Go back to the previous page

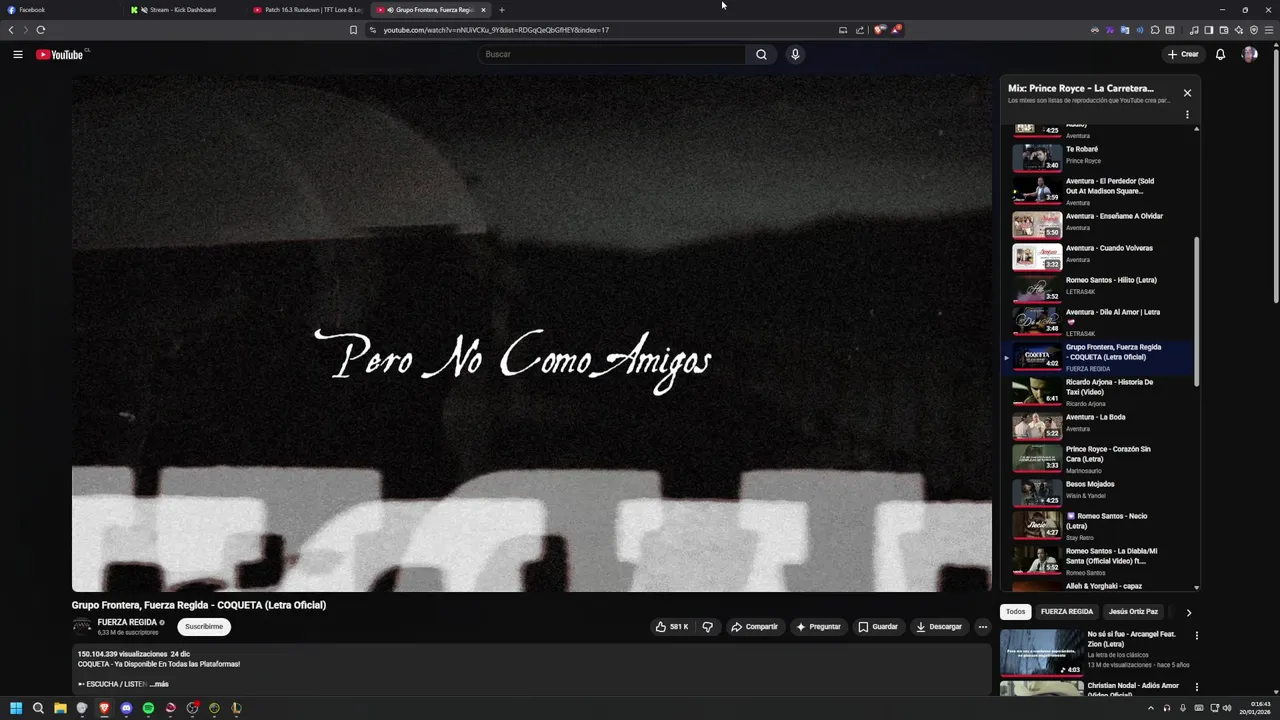coord(11,30)
